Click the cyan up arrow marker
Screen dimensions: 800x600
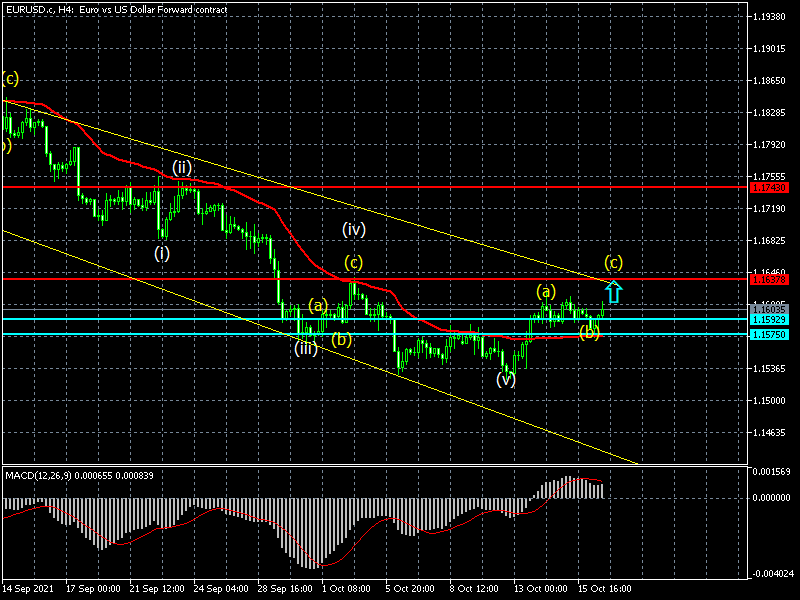[x=614, y=292]
